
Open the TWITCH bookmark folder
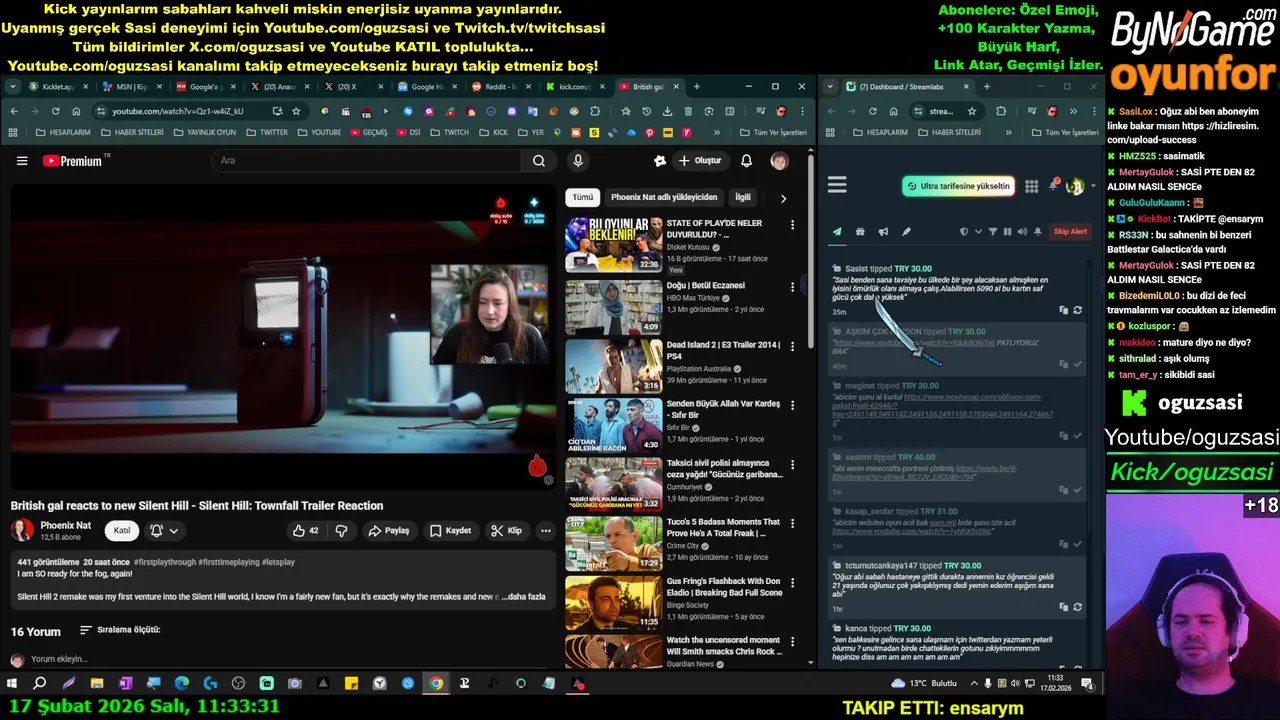click(x=449, y=132)
